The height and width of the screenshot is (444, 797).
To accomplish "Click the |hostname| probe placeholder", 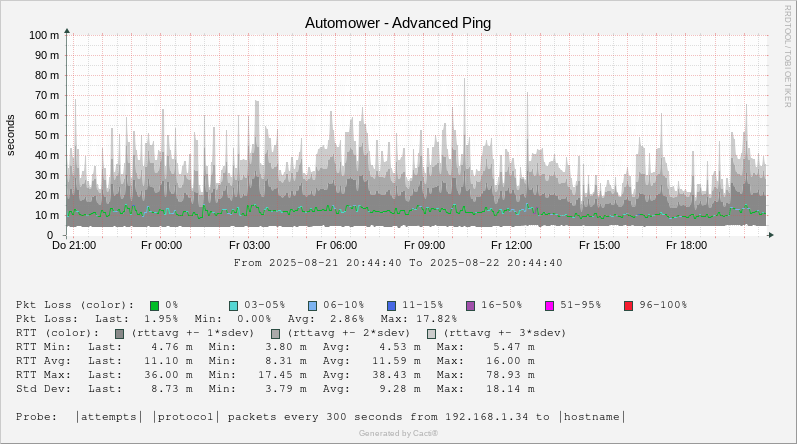I will [x=592, y=417].
